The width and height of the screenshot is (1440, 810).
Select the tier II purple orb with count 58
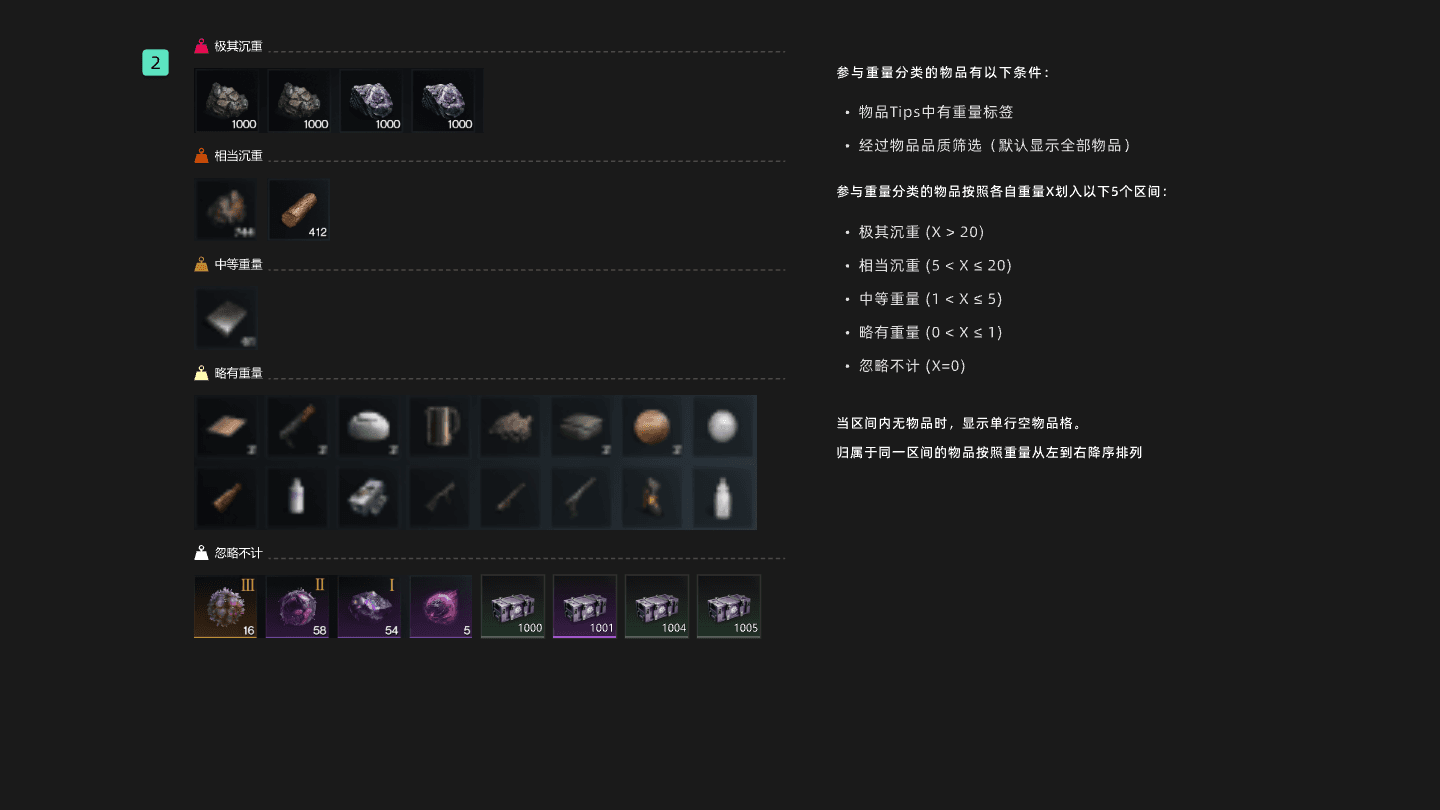coord(298,606)
